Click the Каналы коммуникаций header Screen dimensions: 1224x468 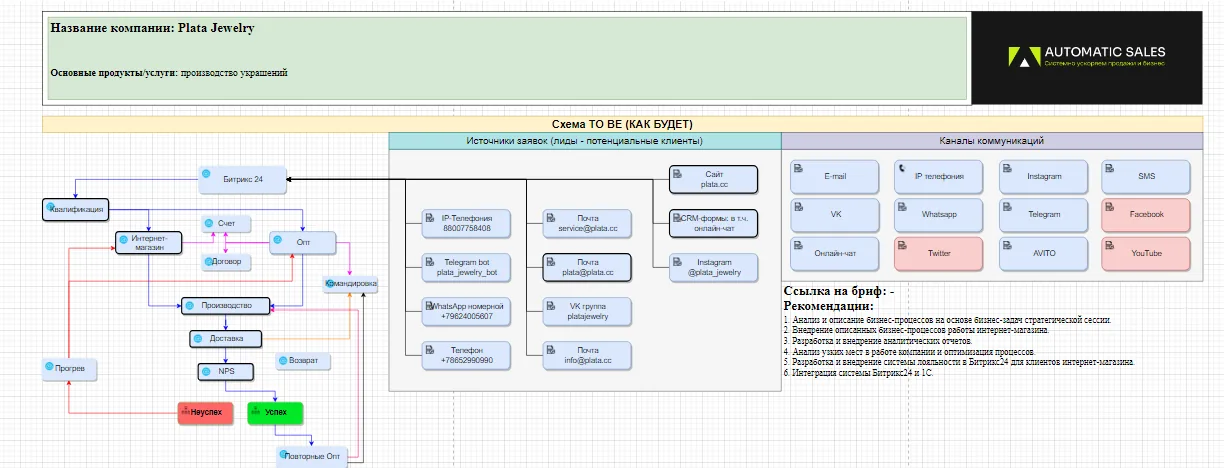tap(992, 141)
